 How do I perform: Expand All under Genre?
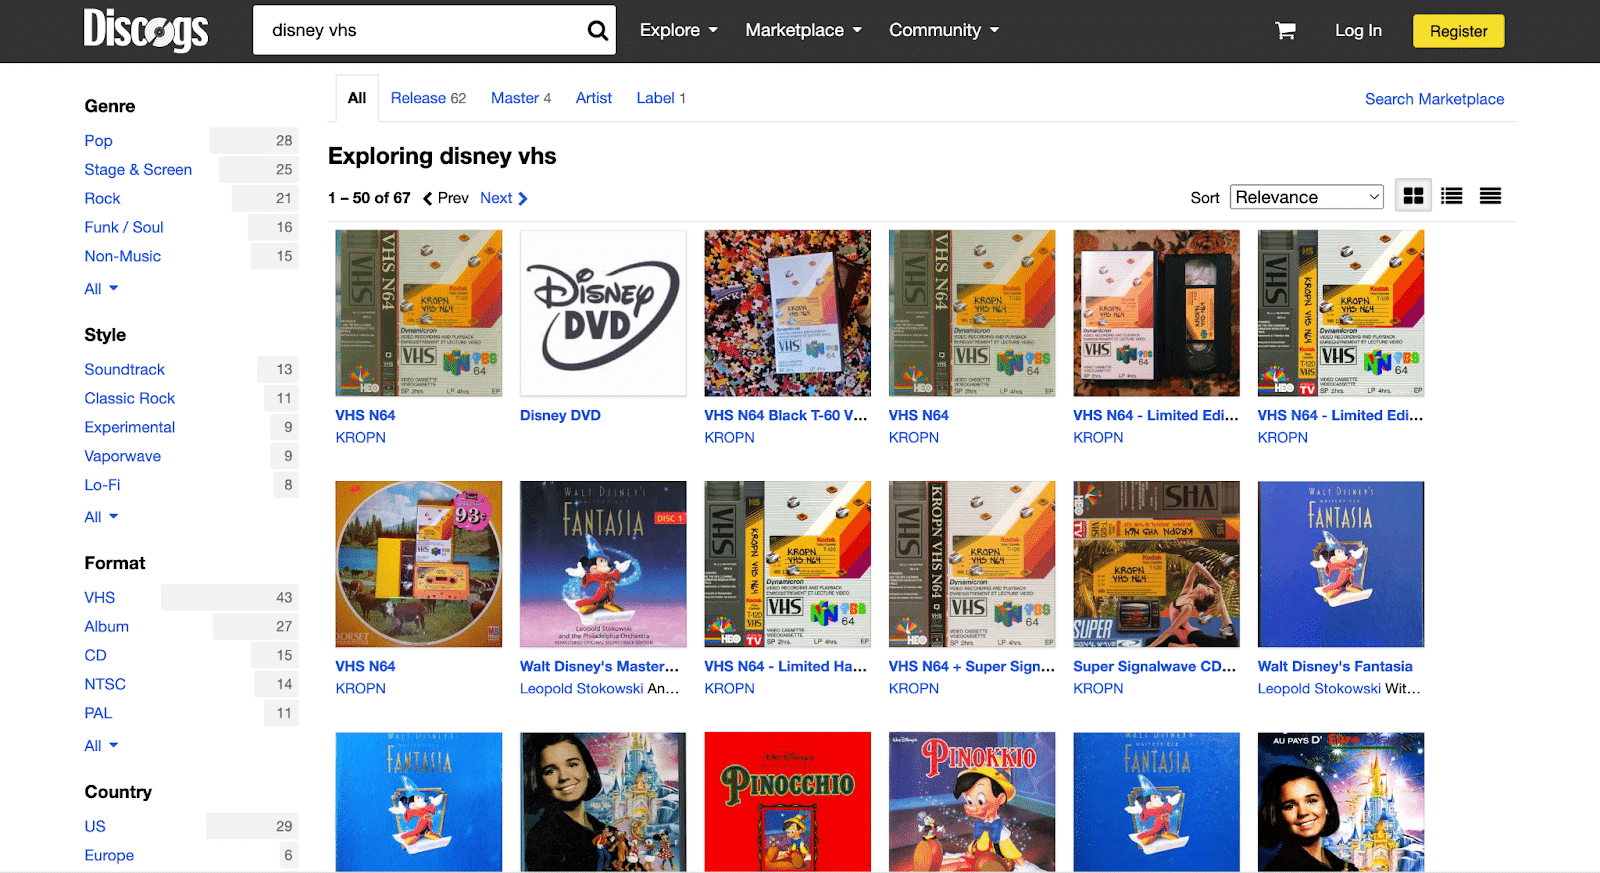click(x=101, y=289)
